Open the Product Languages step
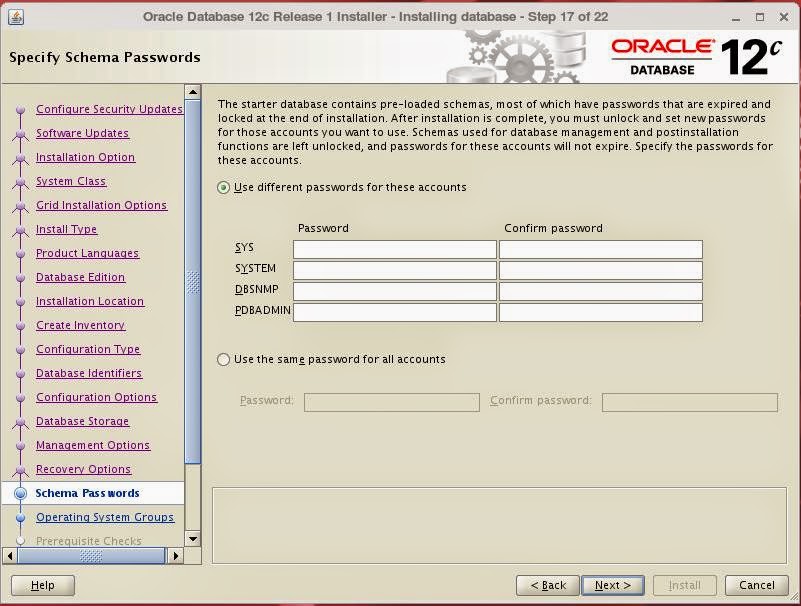 coord(87,253)
